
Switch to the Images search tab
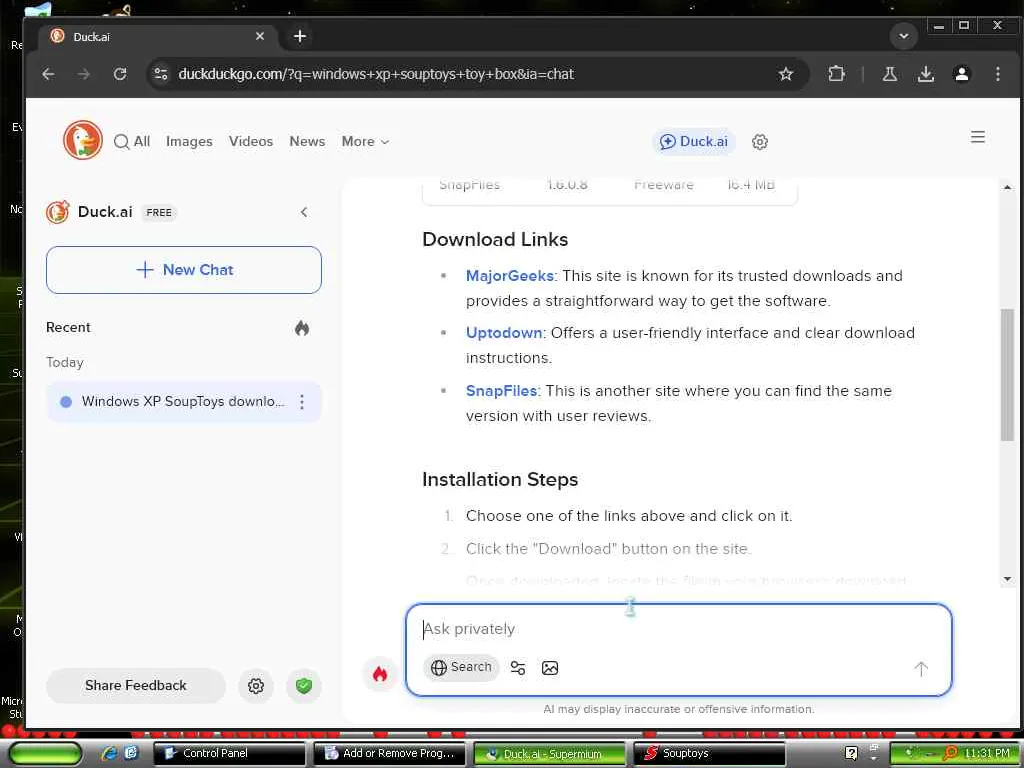[x=189, y=142]
